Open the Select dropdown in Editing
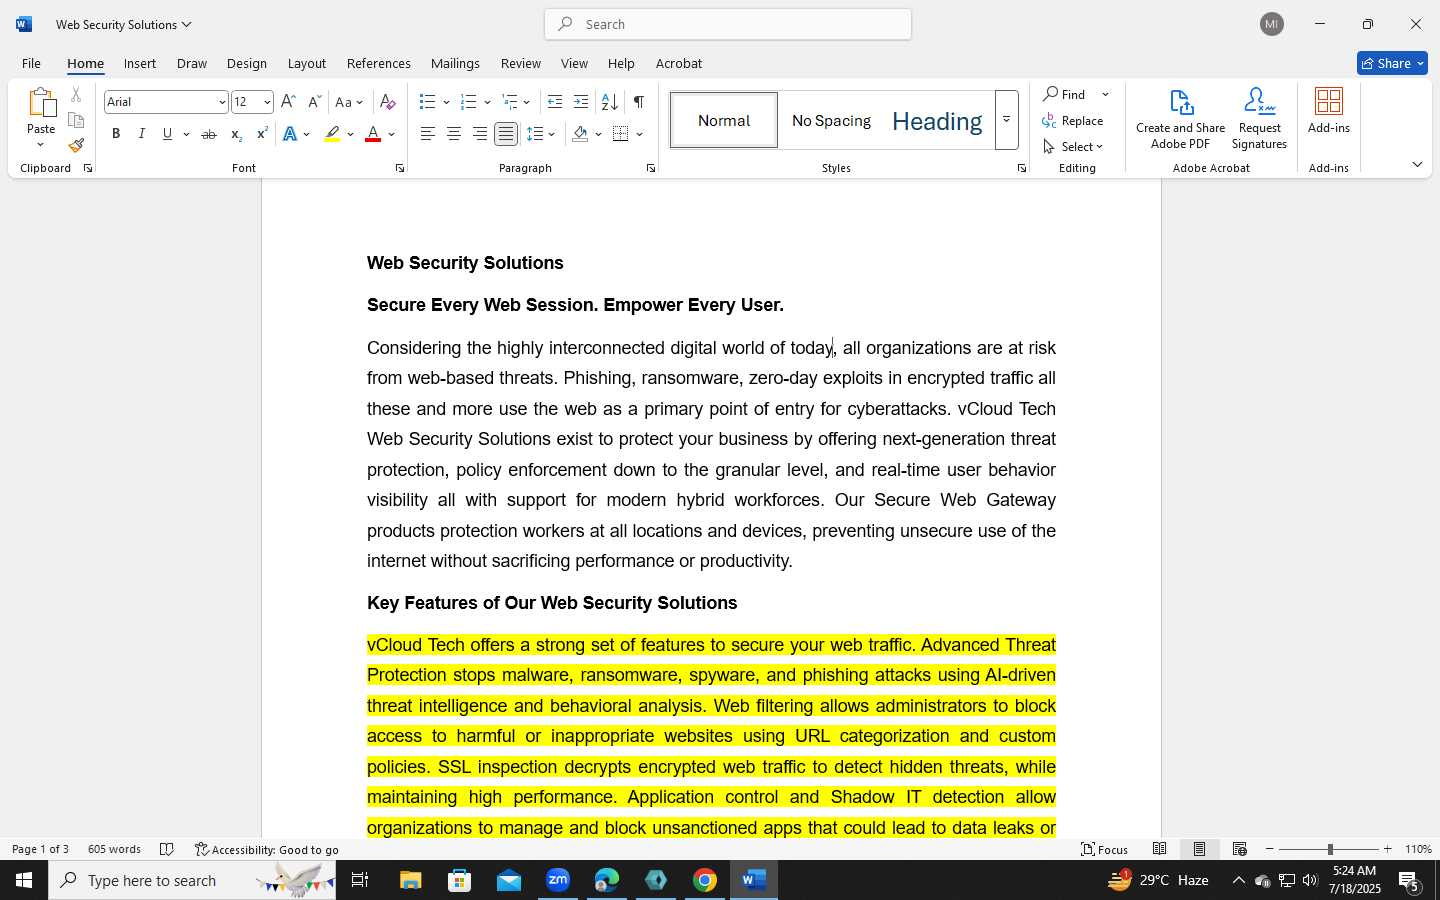Viewport: 1440px width, 900px height. (1073, 147)
